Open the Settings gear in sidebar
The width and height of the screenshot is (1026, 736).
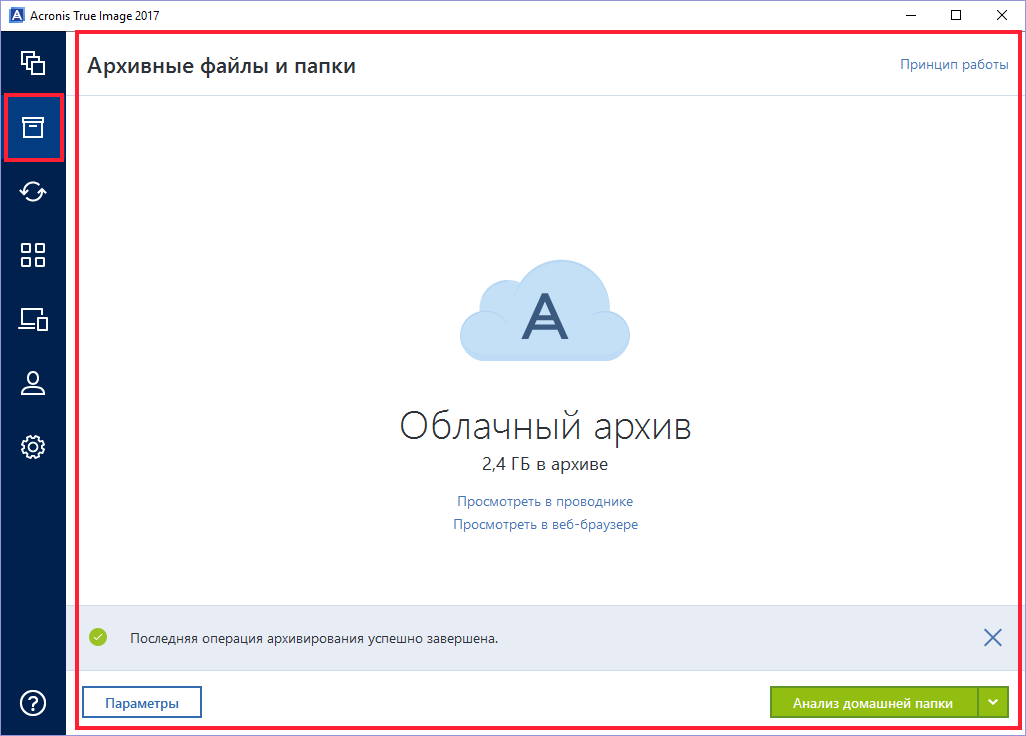click(33, 447)
